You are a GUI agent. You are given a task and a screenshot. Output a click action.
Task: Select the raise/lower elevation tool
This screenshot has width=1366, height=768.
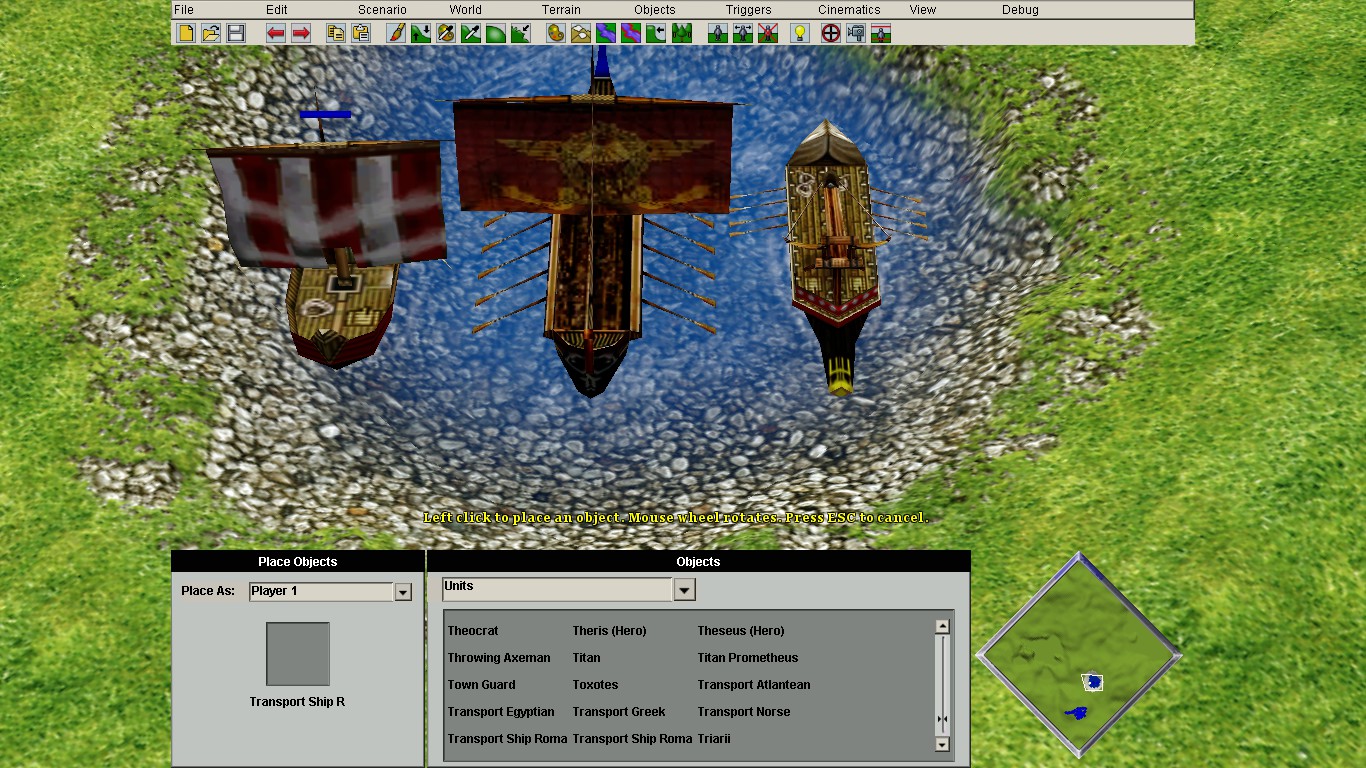(x=421, y=33)
